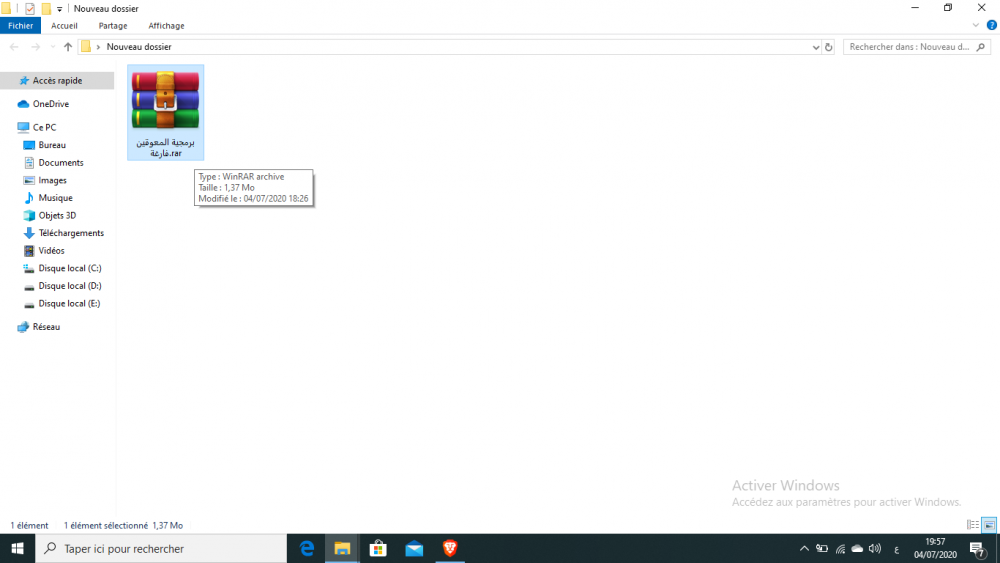The width and height of the screenshot is (1000, 563).
Task: Customize quick access toolbar dropdown
Action: pyautogui.click(x=59, y=9)
